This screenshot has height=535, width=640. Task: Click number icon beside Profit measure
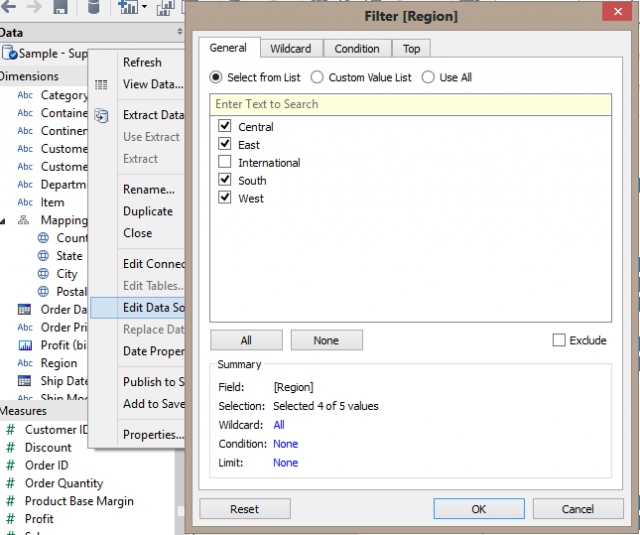click(11, 519)
